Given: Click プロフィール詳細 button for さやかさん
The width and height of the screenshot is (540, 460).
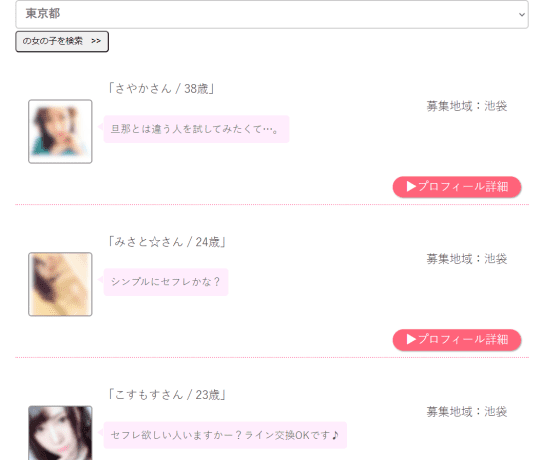Looking at the screenshot, I should 457,187.
